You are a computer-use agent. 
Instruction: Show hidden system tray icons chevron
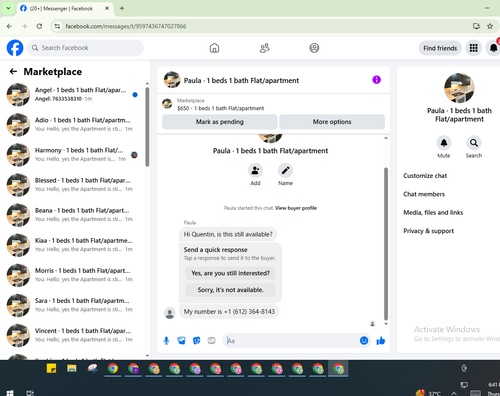454,393
